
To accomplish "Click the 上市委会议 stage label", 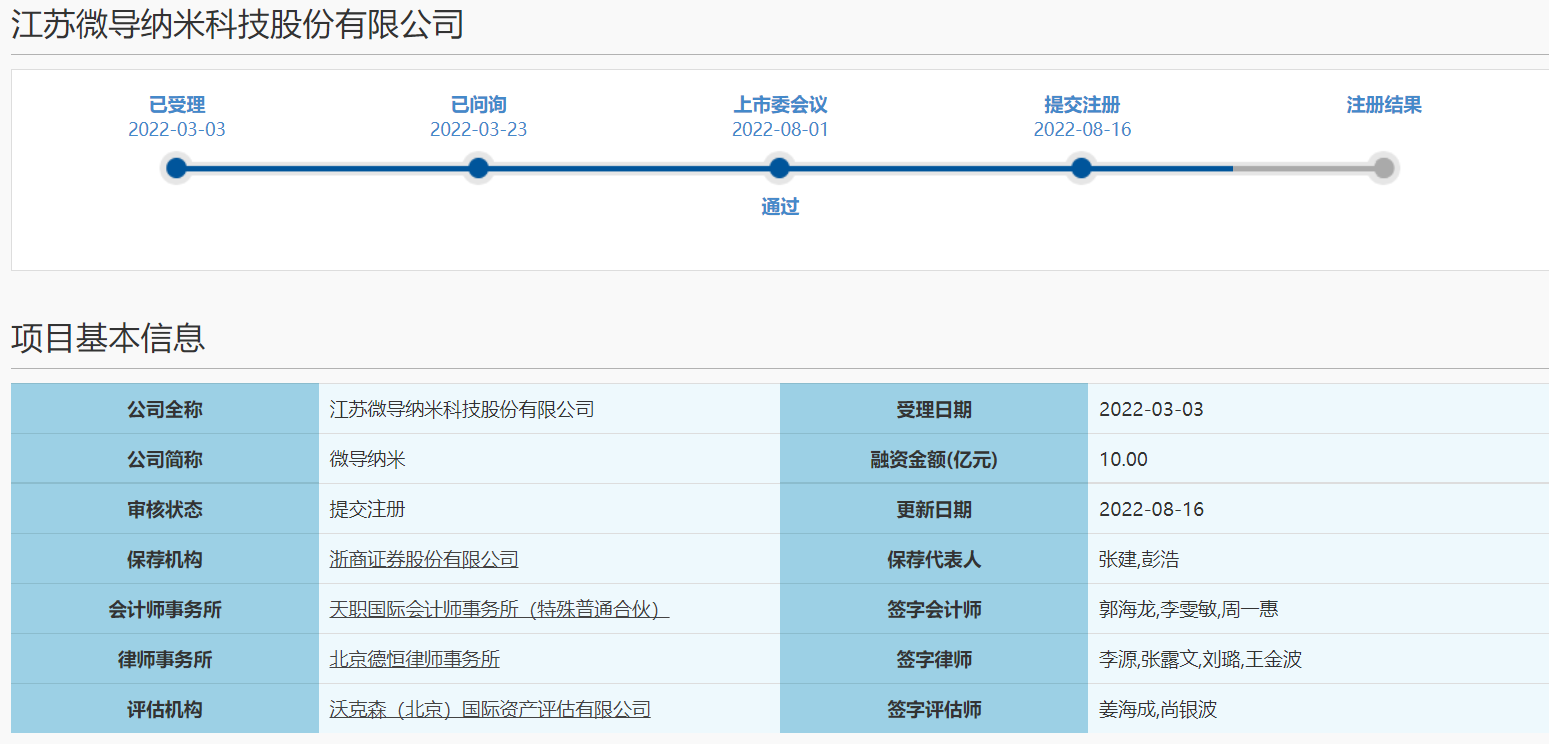I will pyautogui.click(x=780, y=105).
